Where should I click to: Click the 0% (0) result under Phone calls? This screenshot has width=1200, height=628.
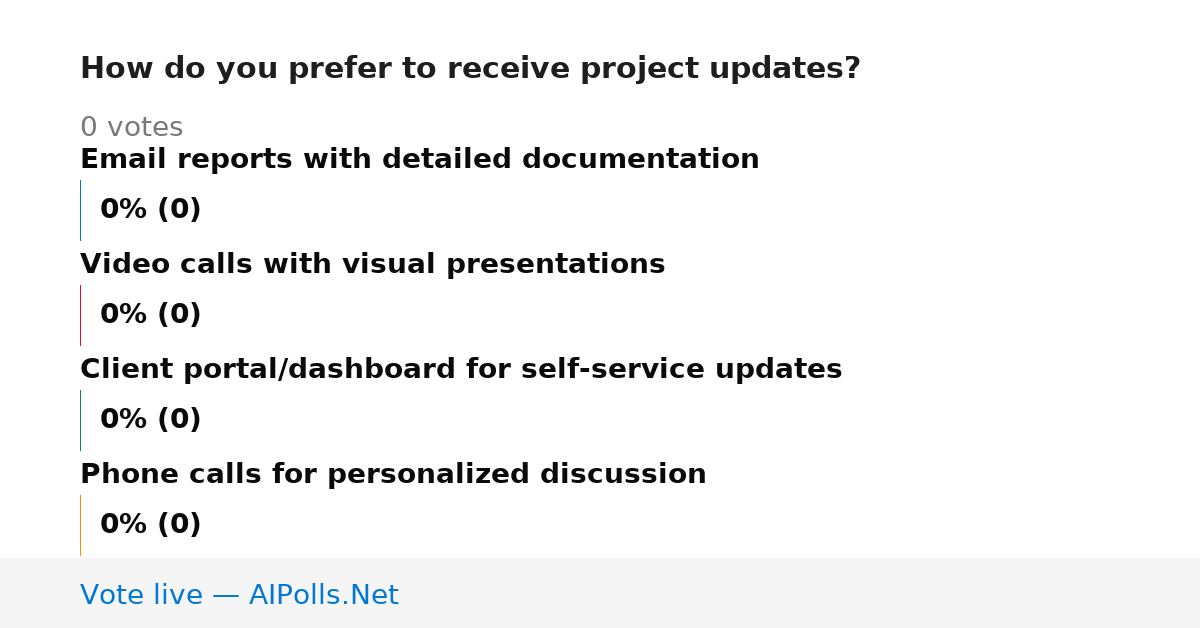tap(150, 524)
